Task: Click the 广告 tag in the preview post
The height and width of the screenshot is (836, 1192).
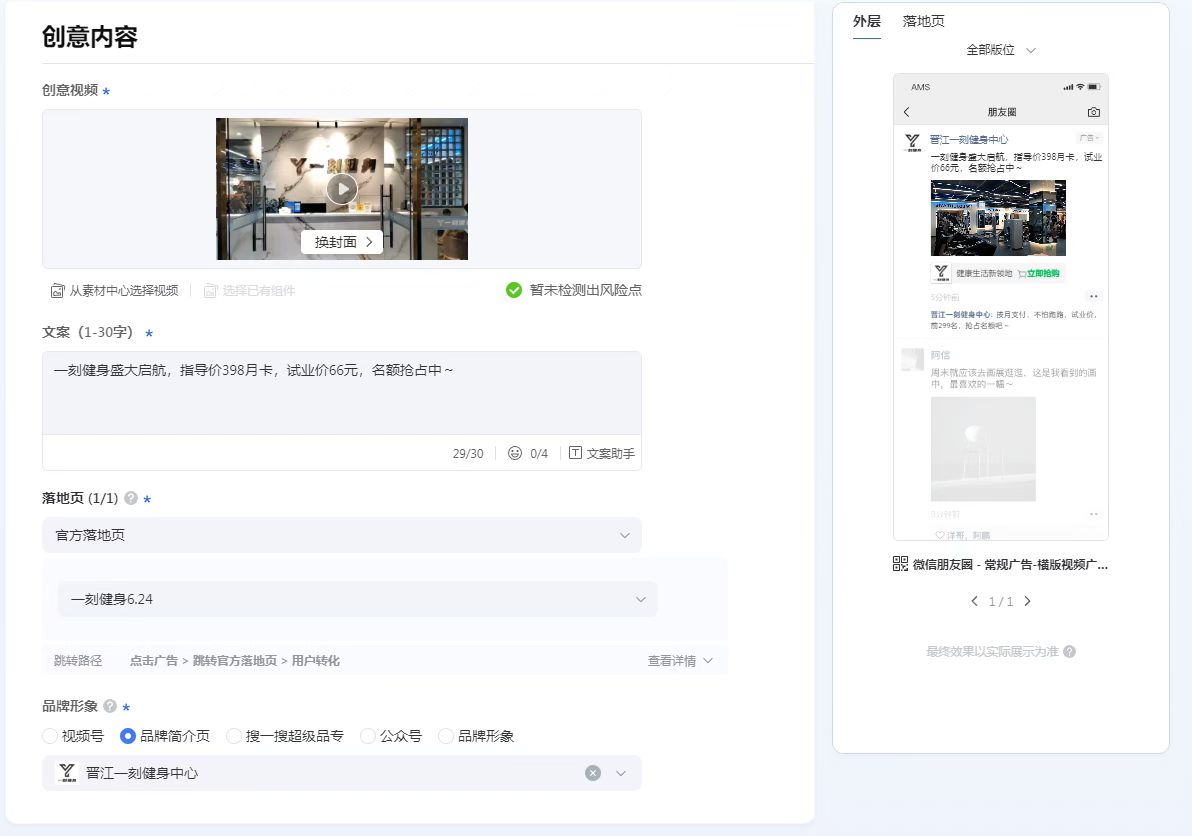Action: point(1089,138)
